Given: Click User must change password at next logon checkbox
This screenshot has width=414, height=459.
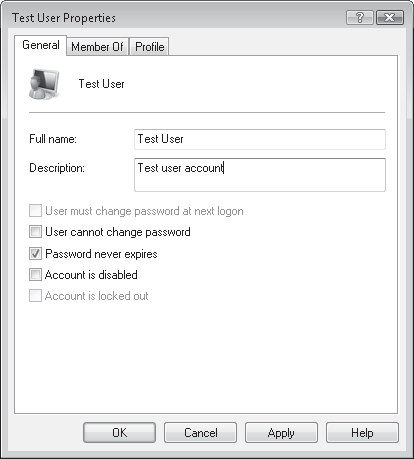Looking at the screenshot, I should point(35,211).
